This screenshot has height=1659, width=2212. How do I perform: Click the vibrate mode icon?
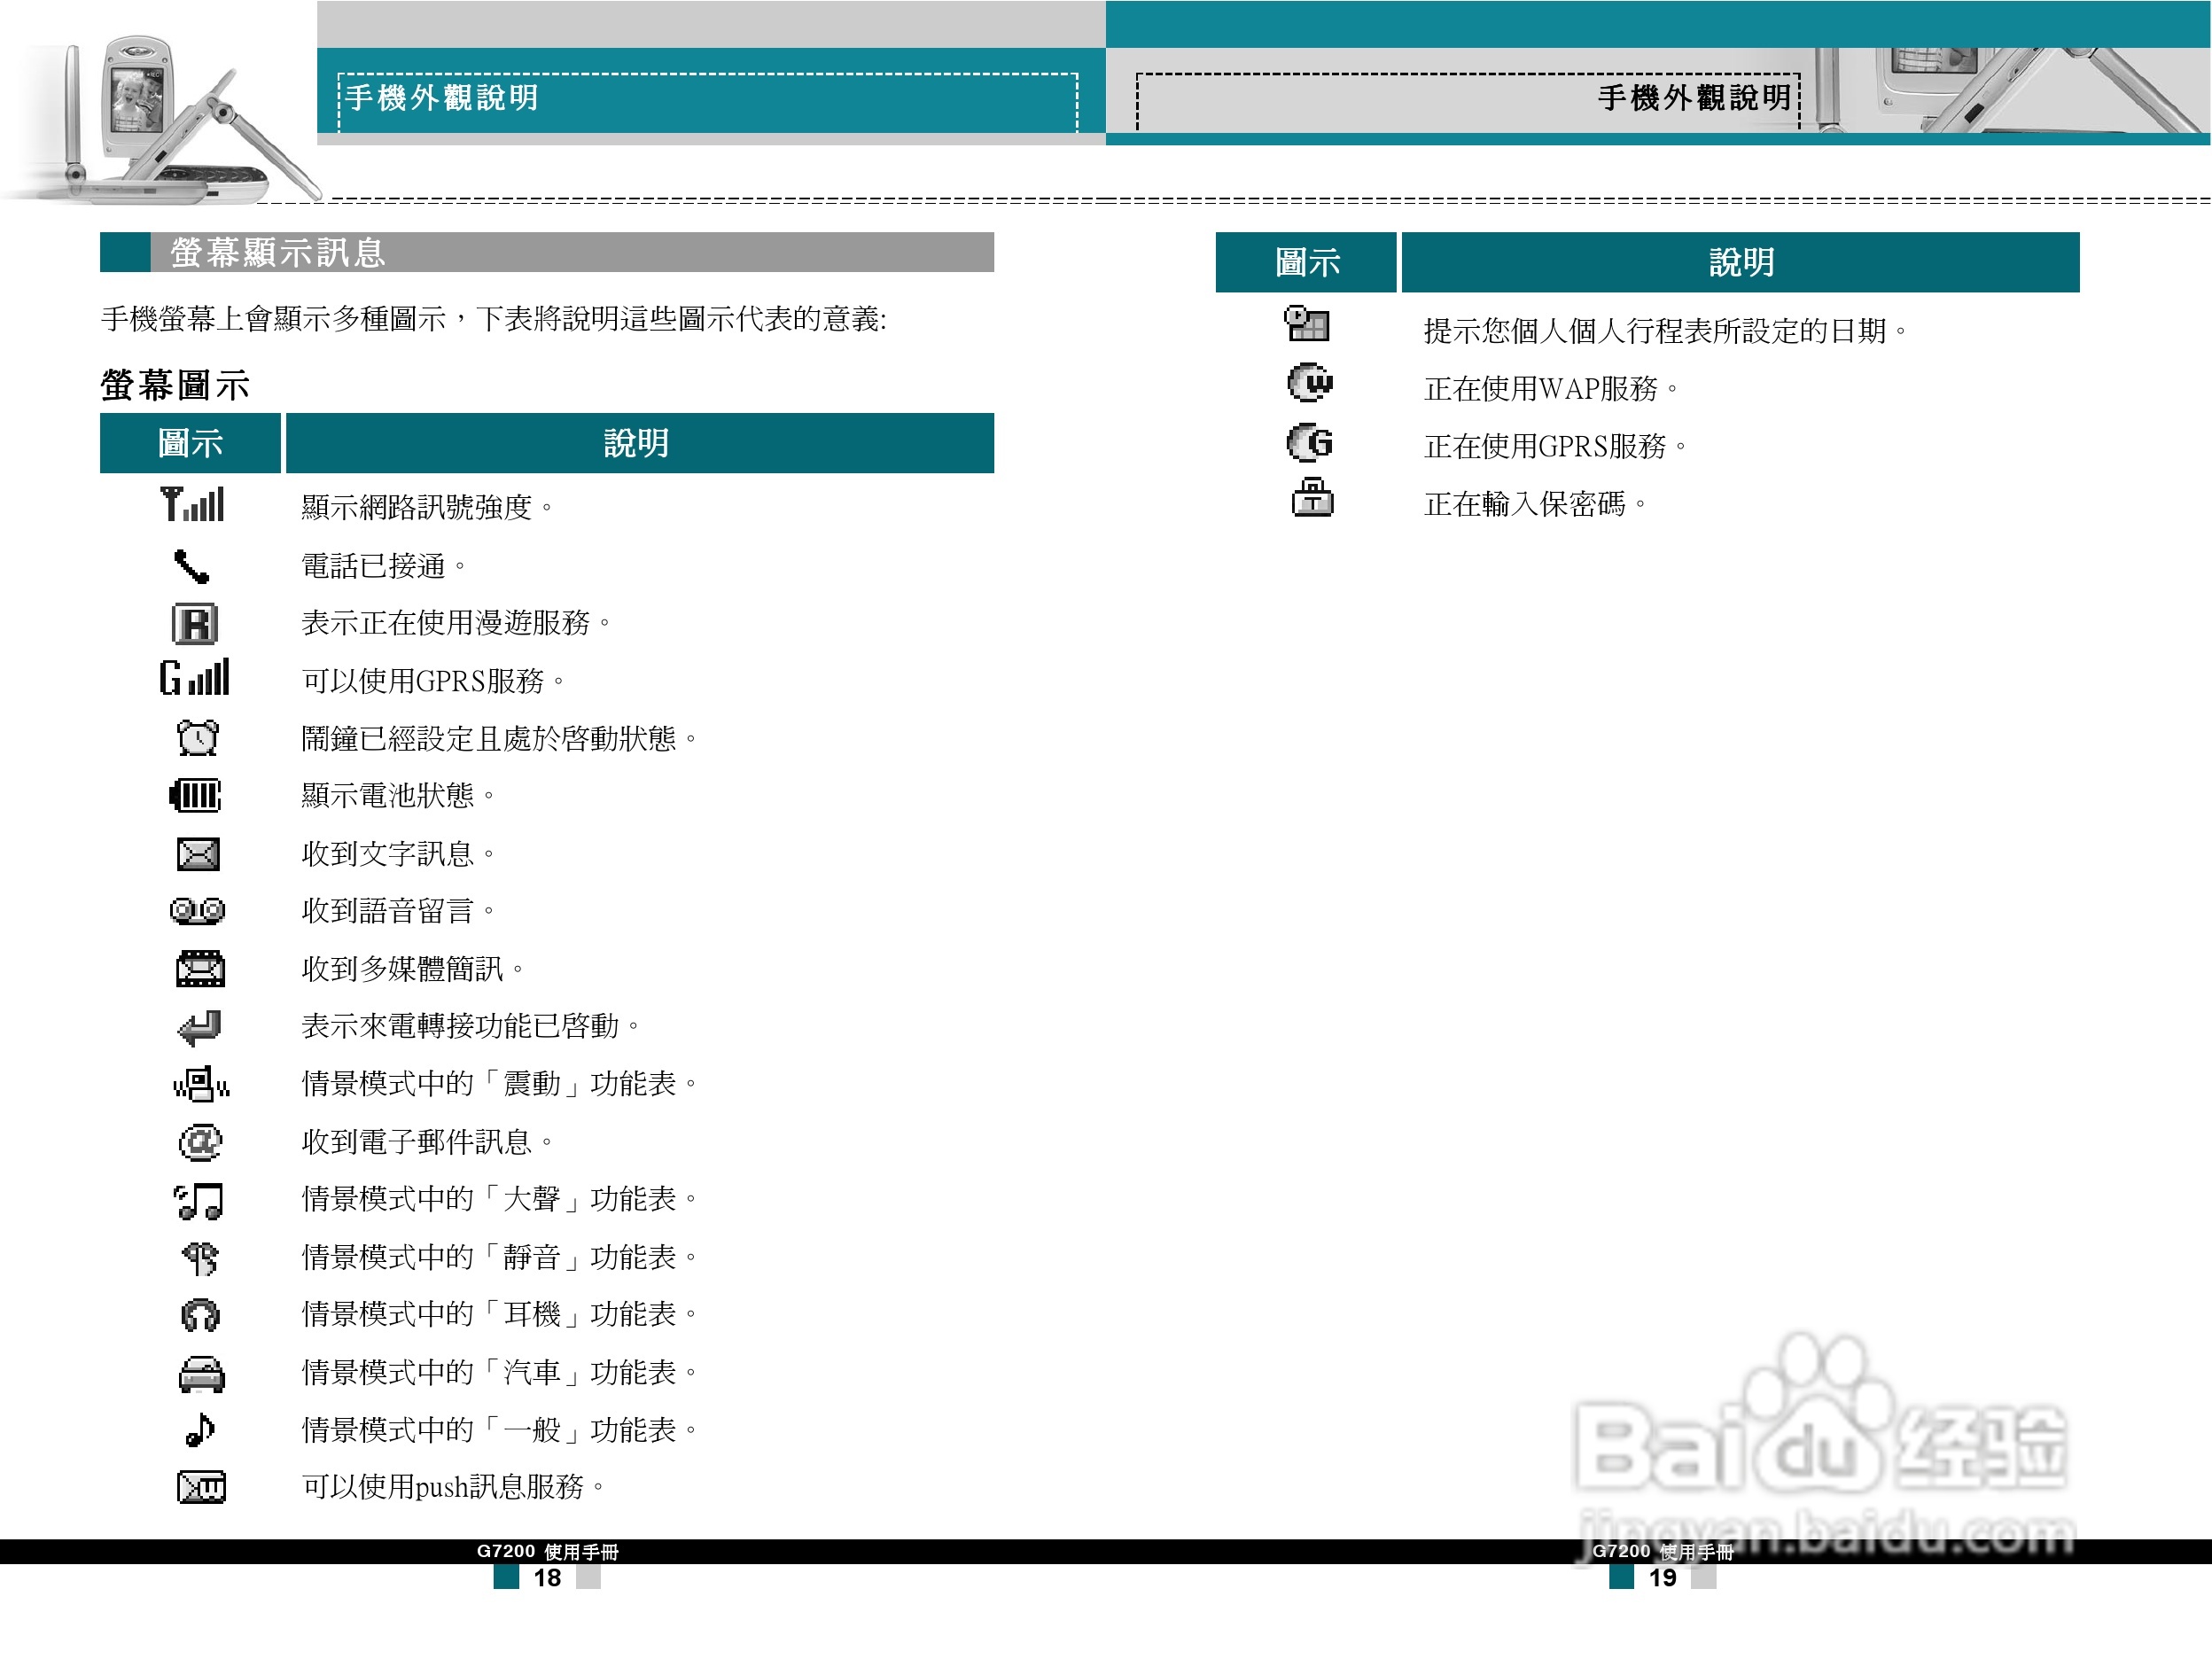[200, 1082]
